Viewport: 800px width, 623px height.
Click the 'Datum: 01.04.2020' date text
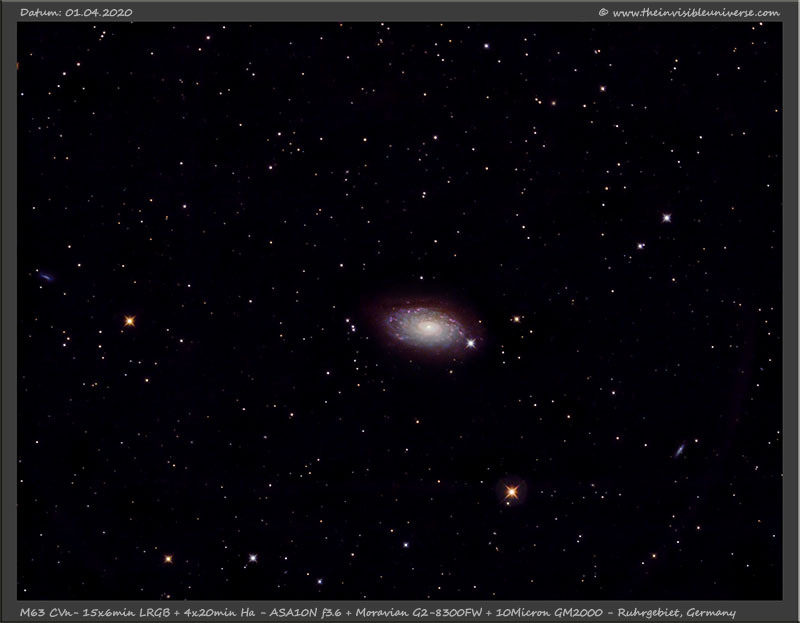point(75,12)
